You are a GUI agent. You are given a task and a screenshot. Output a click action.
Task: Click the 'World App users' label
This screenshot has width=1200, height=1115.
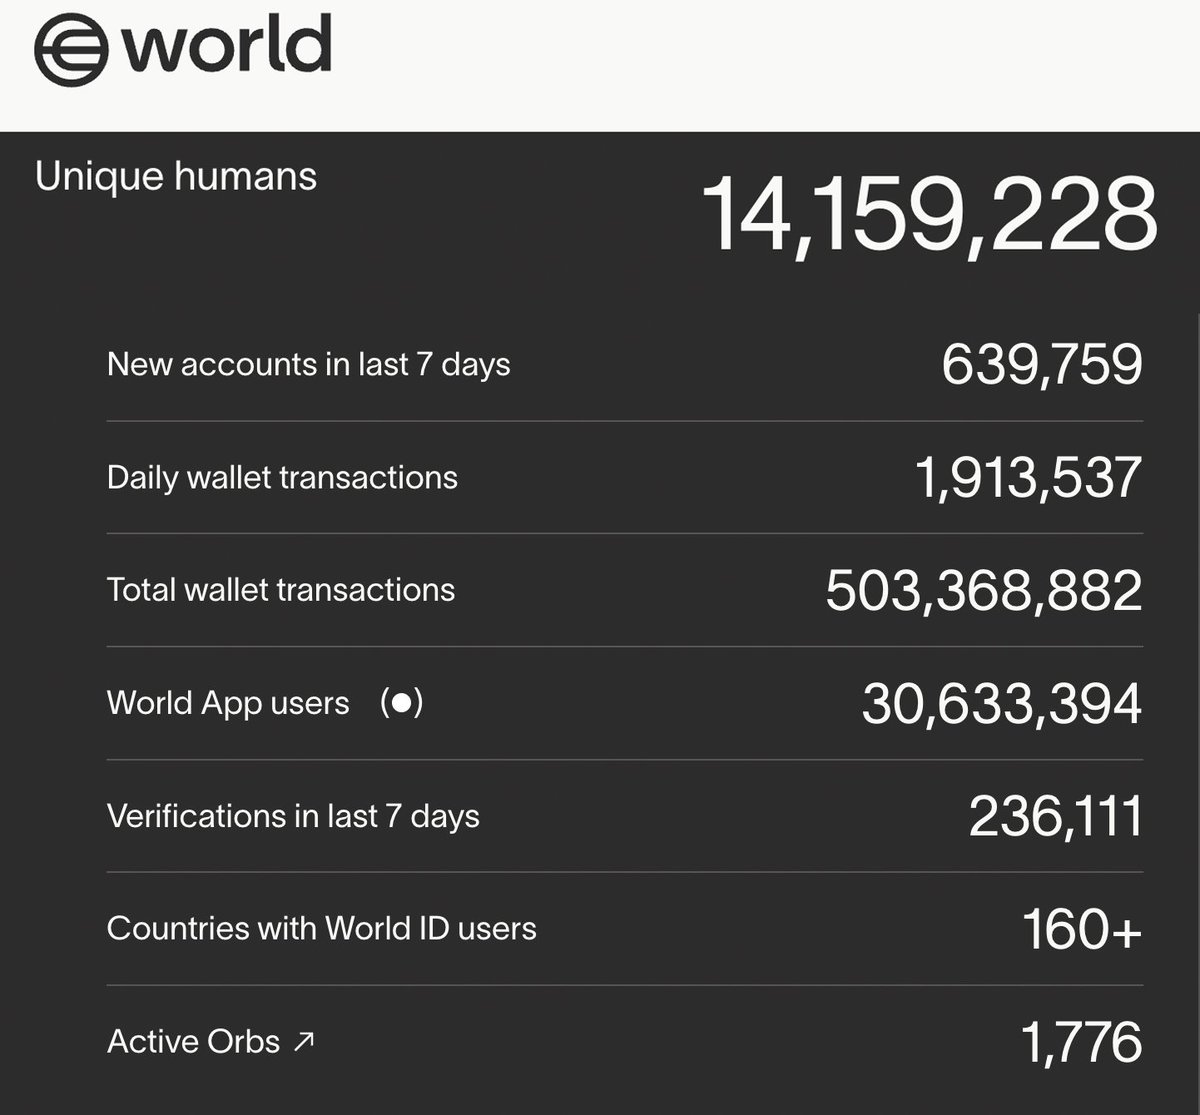pyautogui.click(x=228, y=703)
